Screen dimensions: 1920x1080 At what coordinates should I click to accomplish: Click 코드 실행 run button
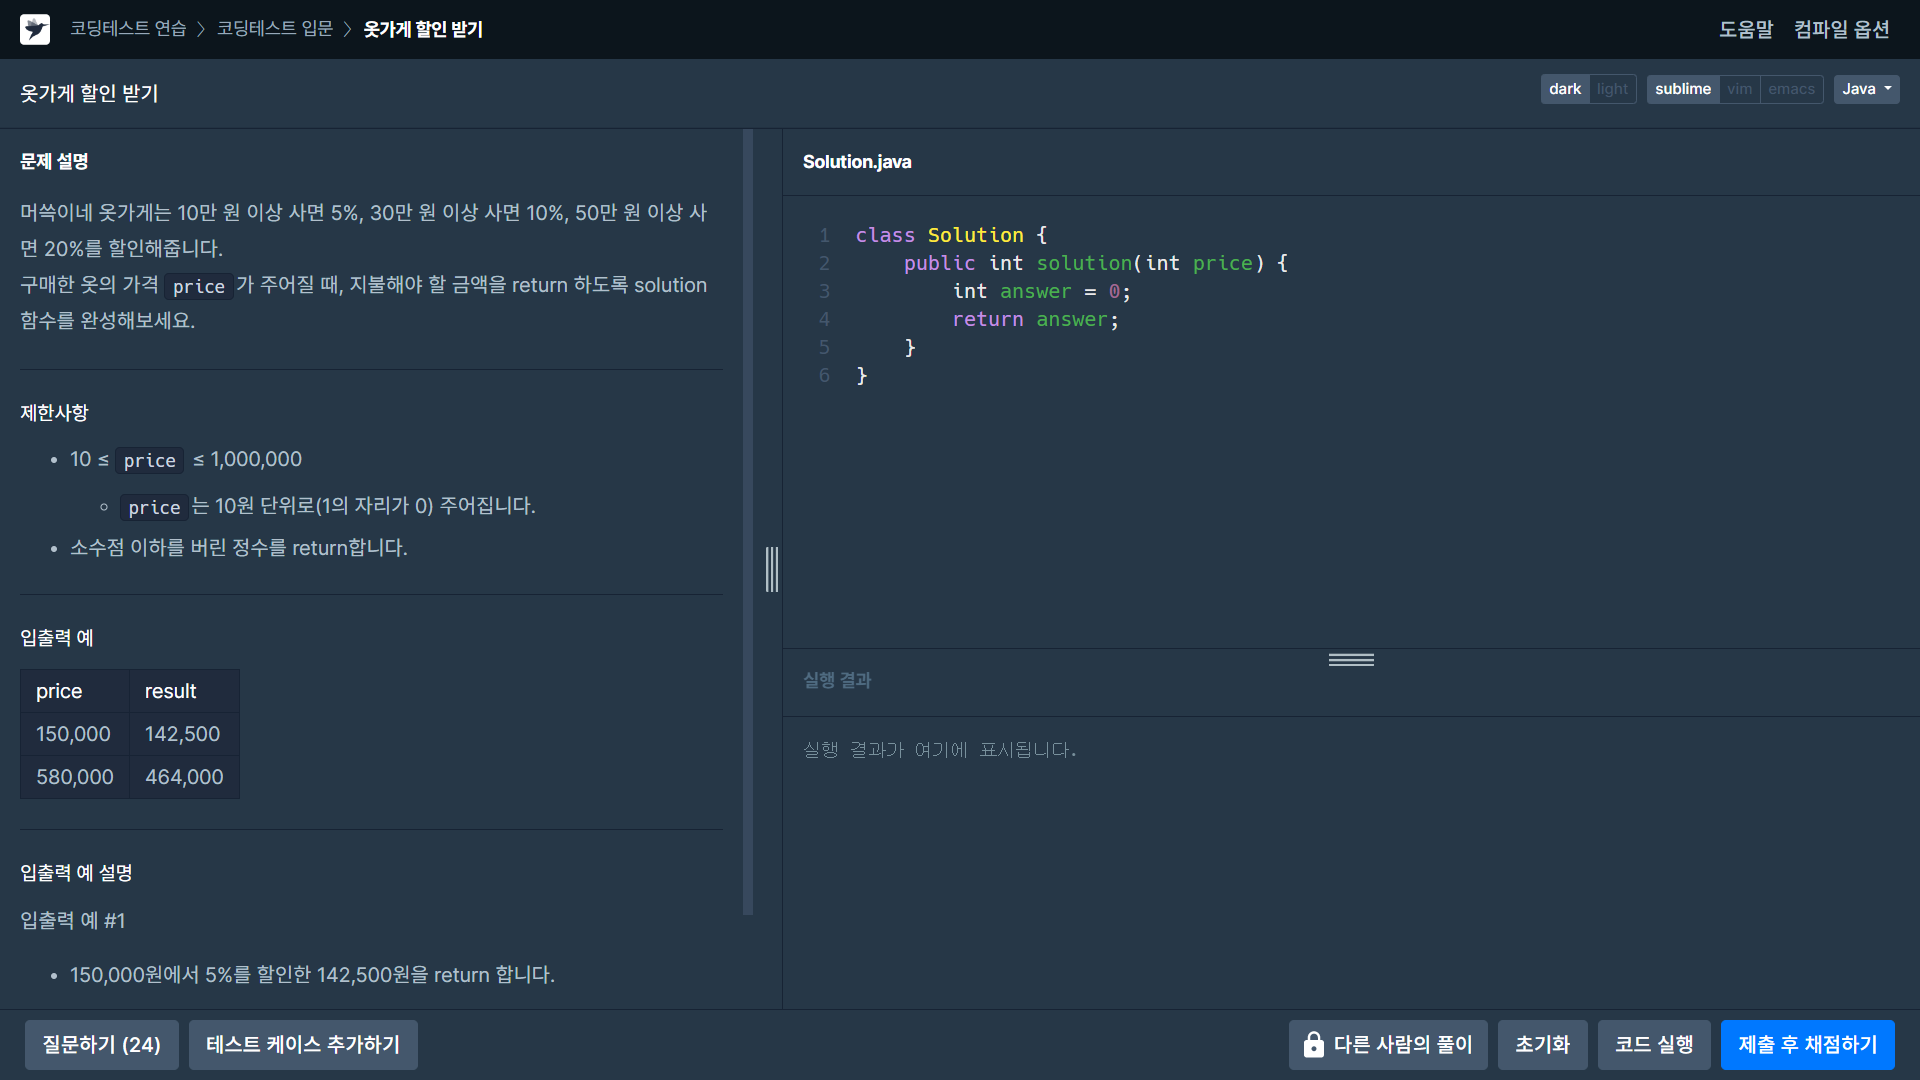pyautogui.click(x=1654, y=1044)
